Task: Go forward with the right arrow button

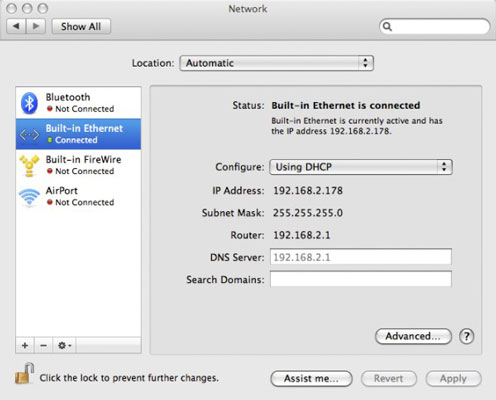Action: point(36,26)
